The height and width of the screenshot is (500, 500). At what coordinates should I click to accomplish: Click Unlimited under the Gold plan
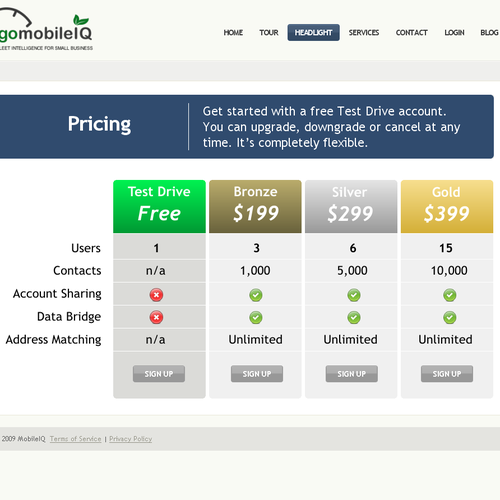(445, 340)
